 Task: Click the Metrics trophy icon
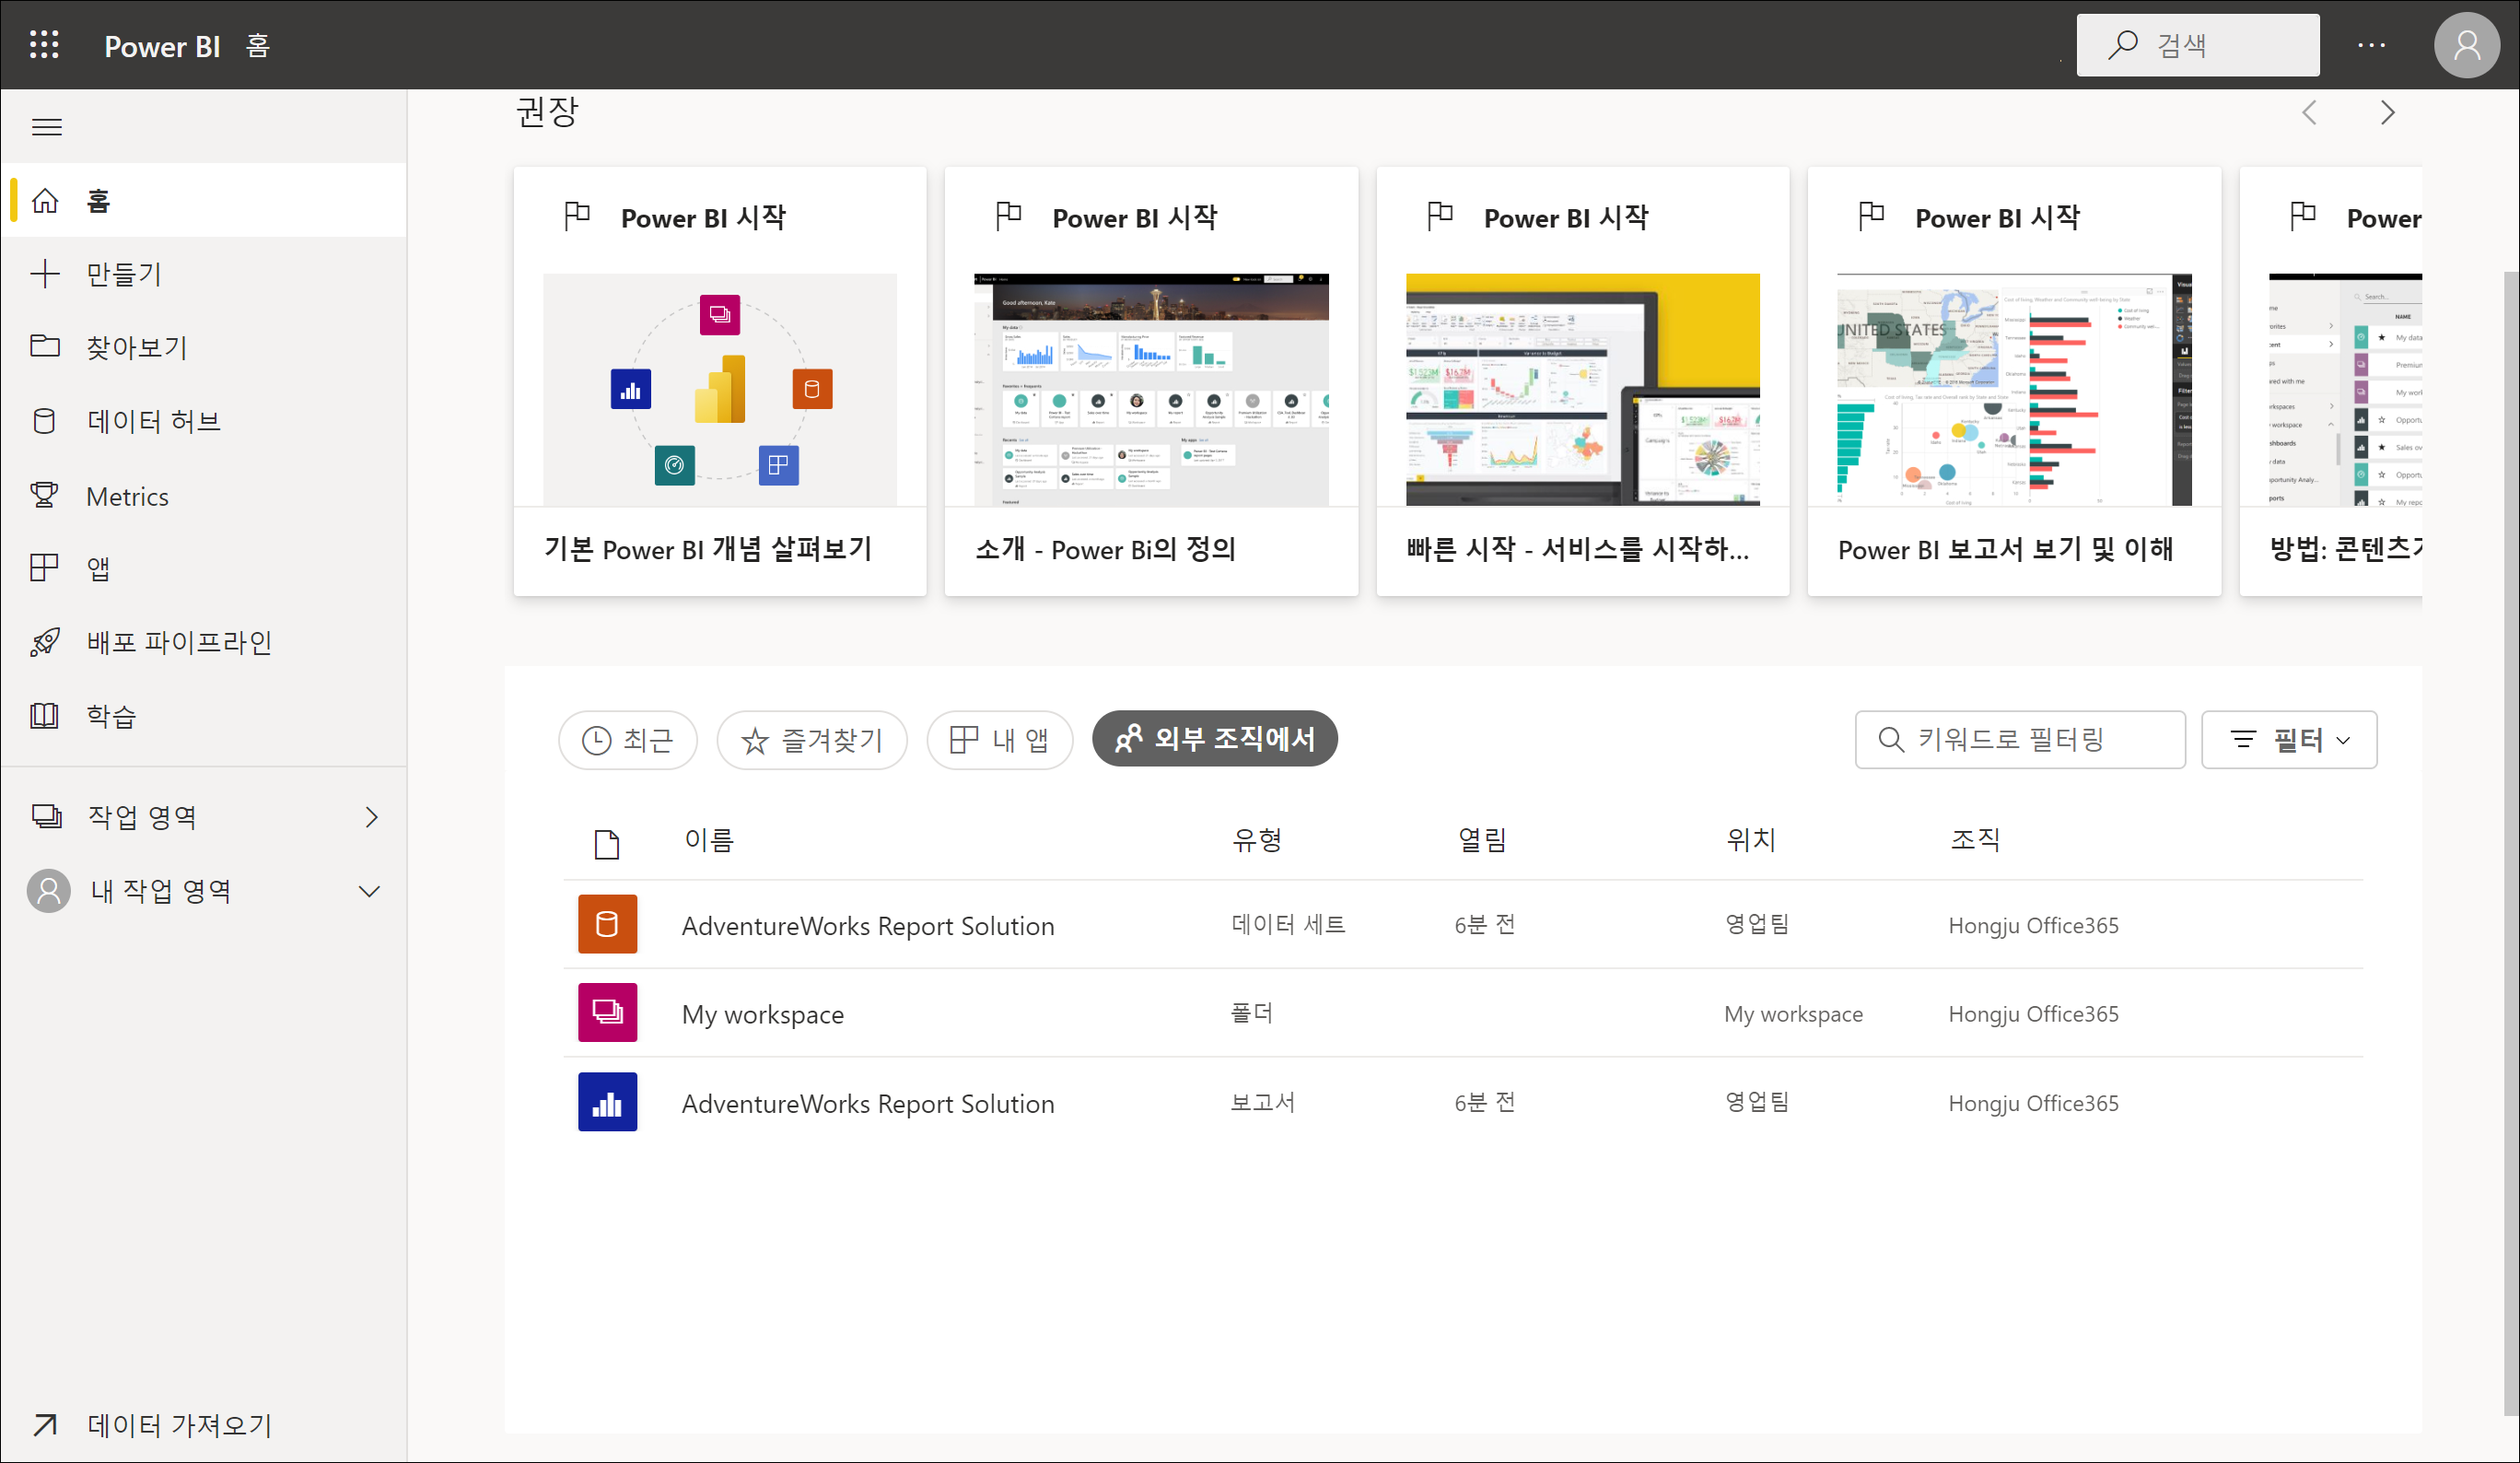pos(44,496)
